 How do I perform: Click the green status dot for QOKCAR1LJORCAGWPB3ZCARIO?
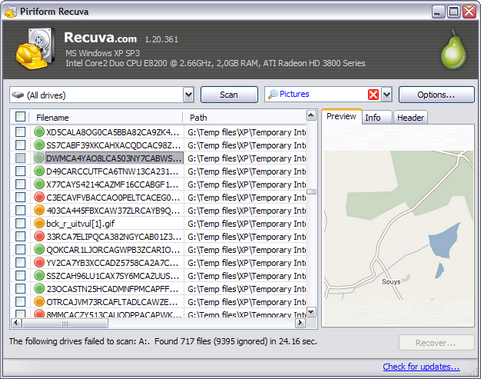pyautogui.click(x=39, y=249)
